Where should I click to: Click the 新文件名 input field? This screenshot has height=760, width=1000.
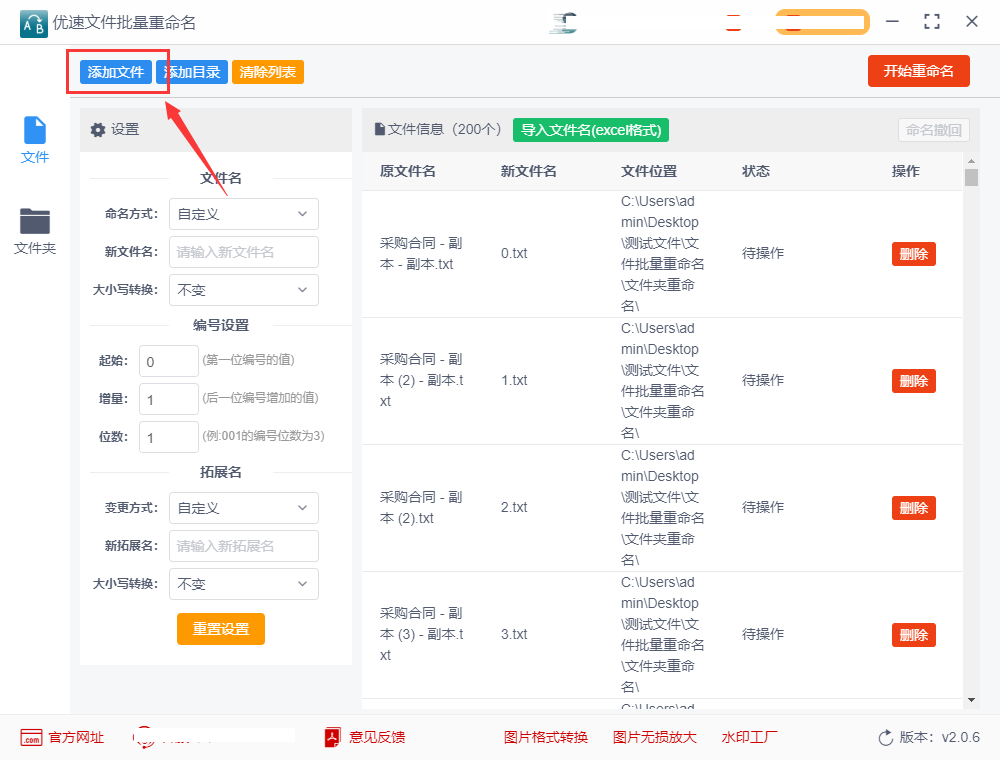(x=243, y=252)
